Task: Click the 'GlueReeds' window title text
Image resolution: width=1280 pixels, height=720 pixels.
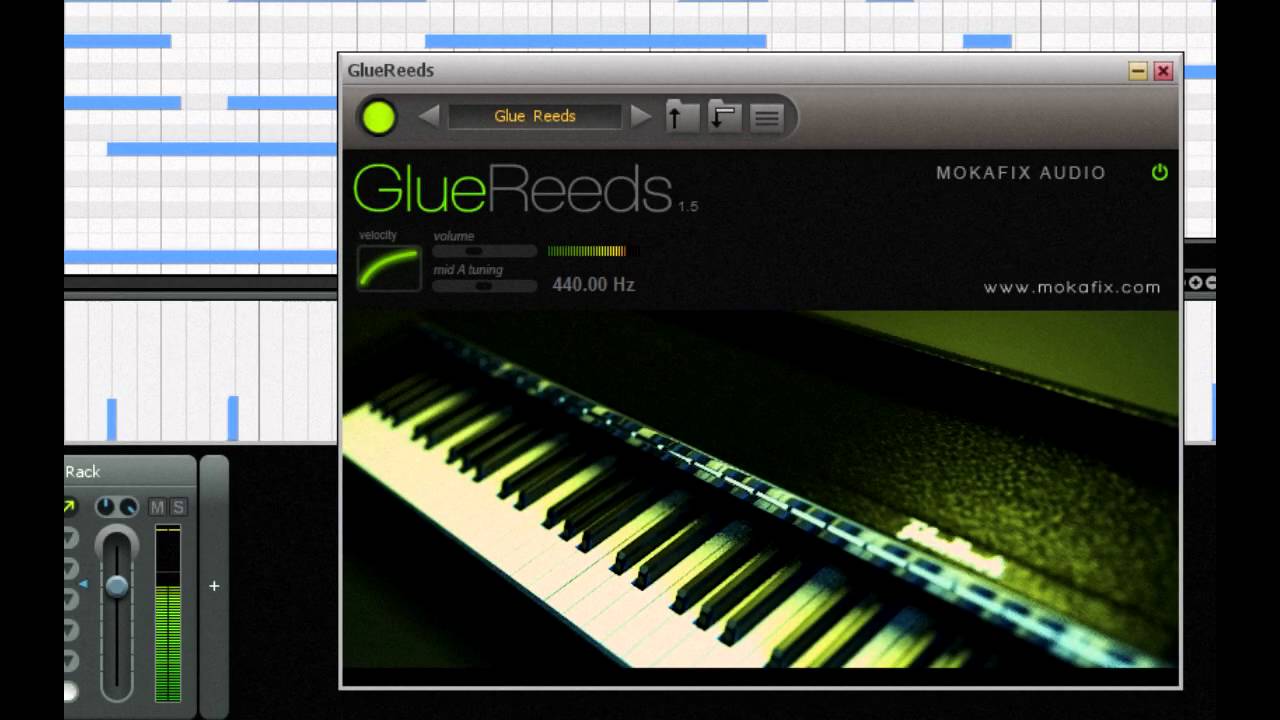Action: (x=391, y=70)
